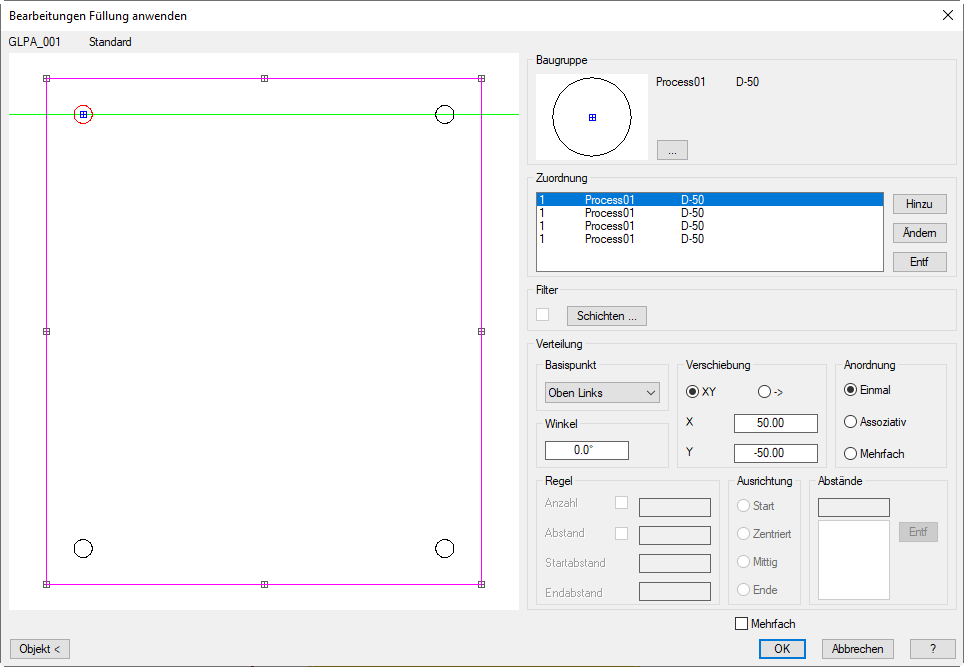Click the top-center magenta grip handle
Viewport: 964px width, 667px height.
264,78
